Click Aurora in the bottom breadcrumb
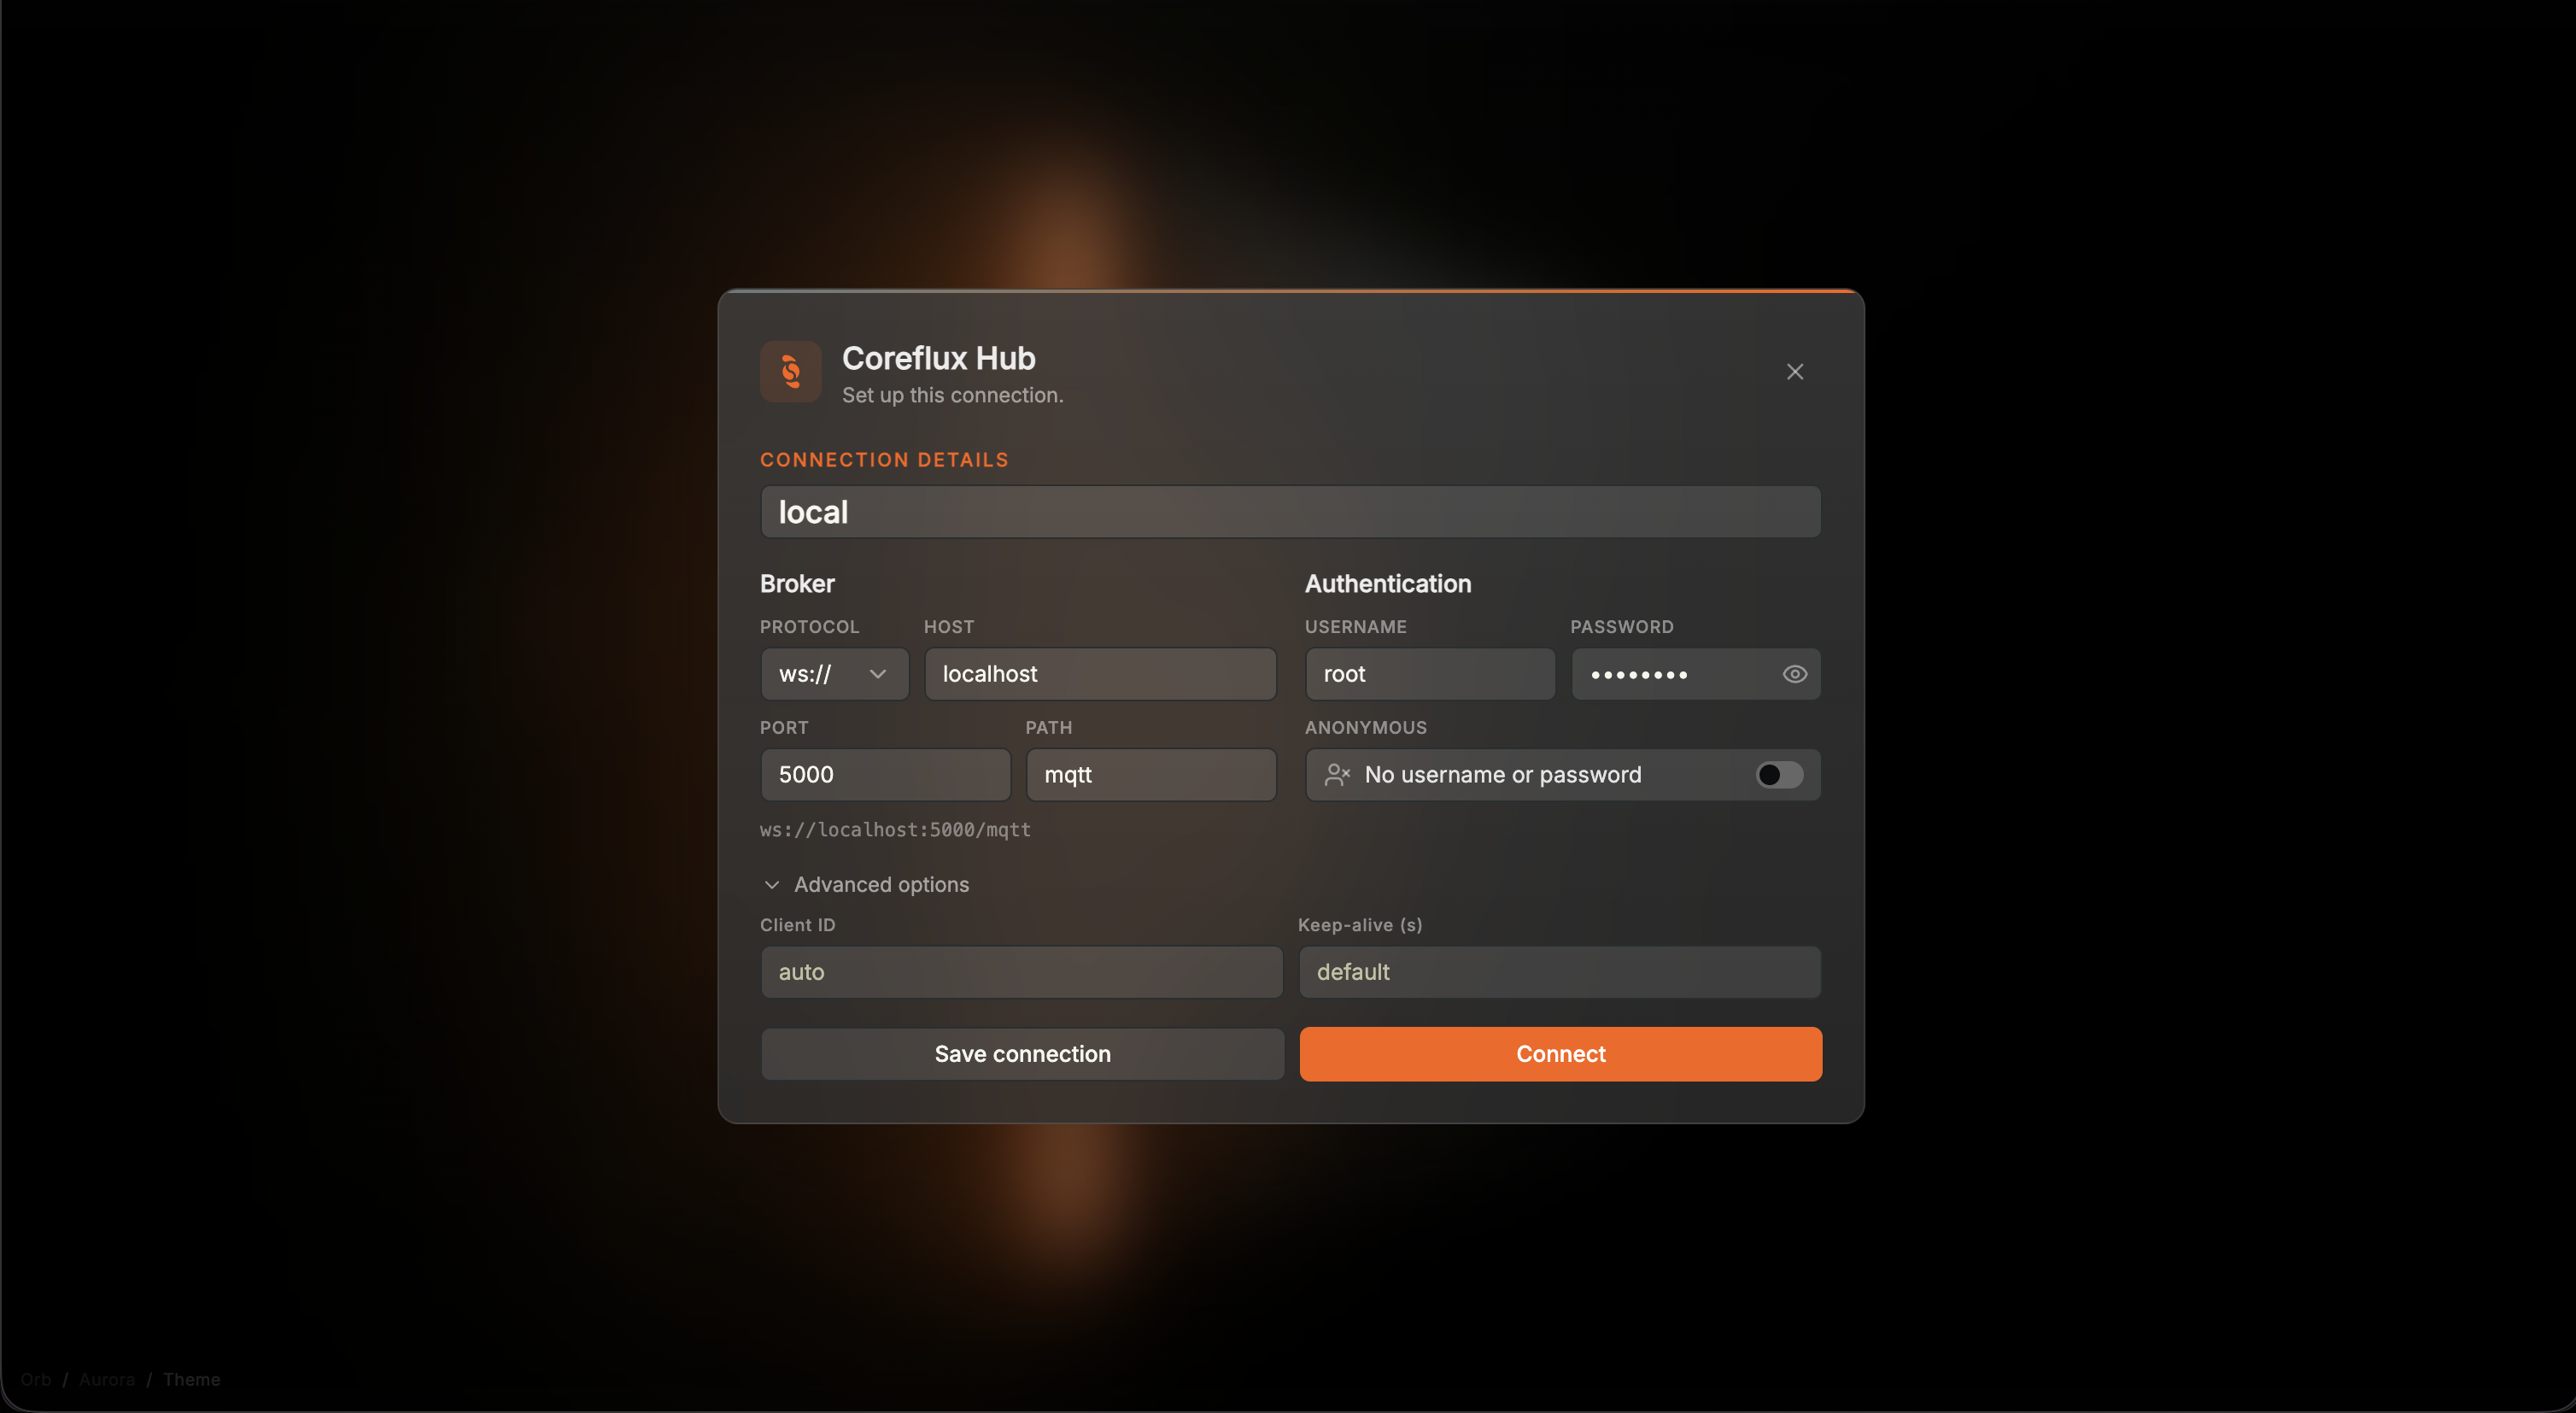The height and width of the screenshot is (1413, 2576). 107,1379
